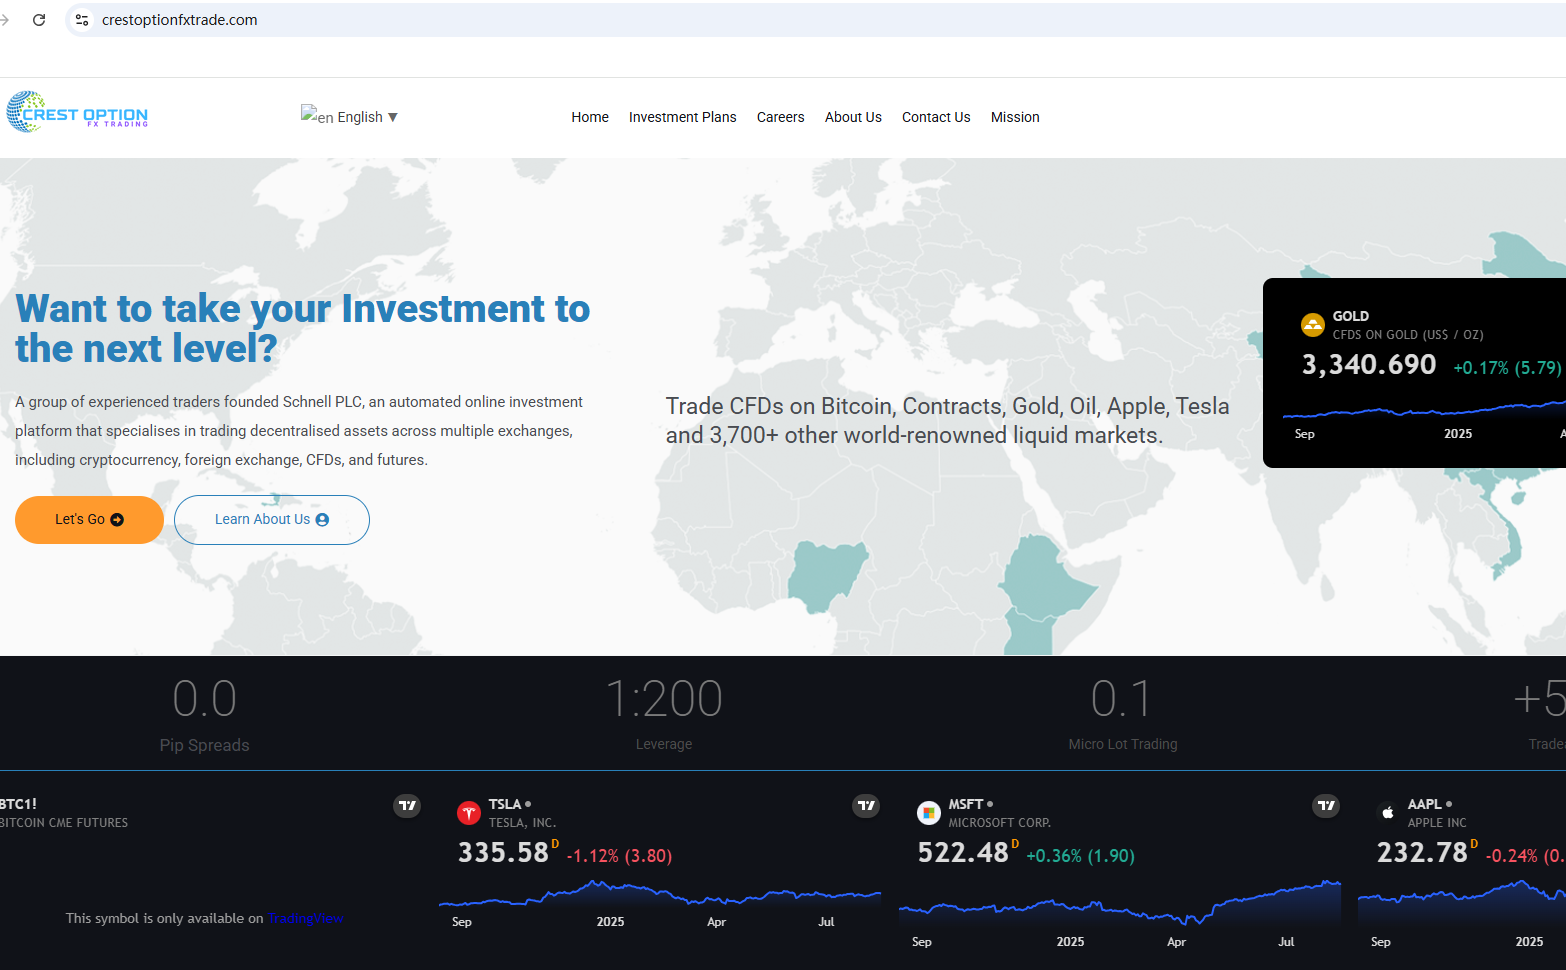Click the Learn About Us button

coord(272,520)
